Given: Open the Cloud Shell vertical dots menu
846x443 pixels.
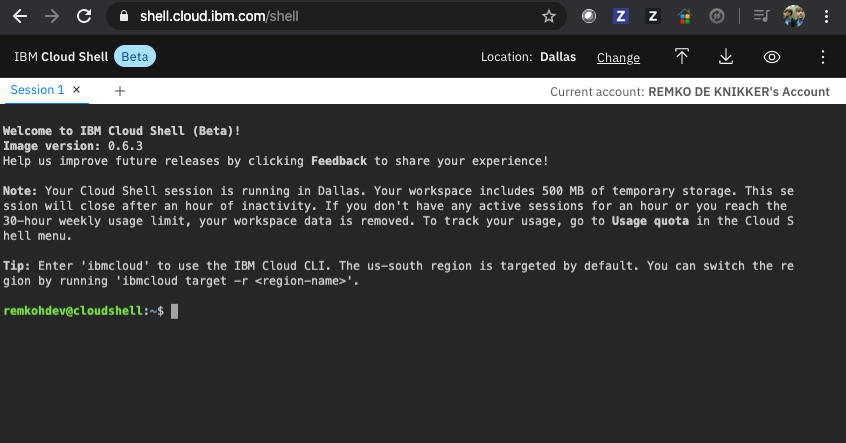Looking at the screenshot, I should [x=822, y=57].
